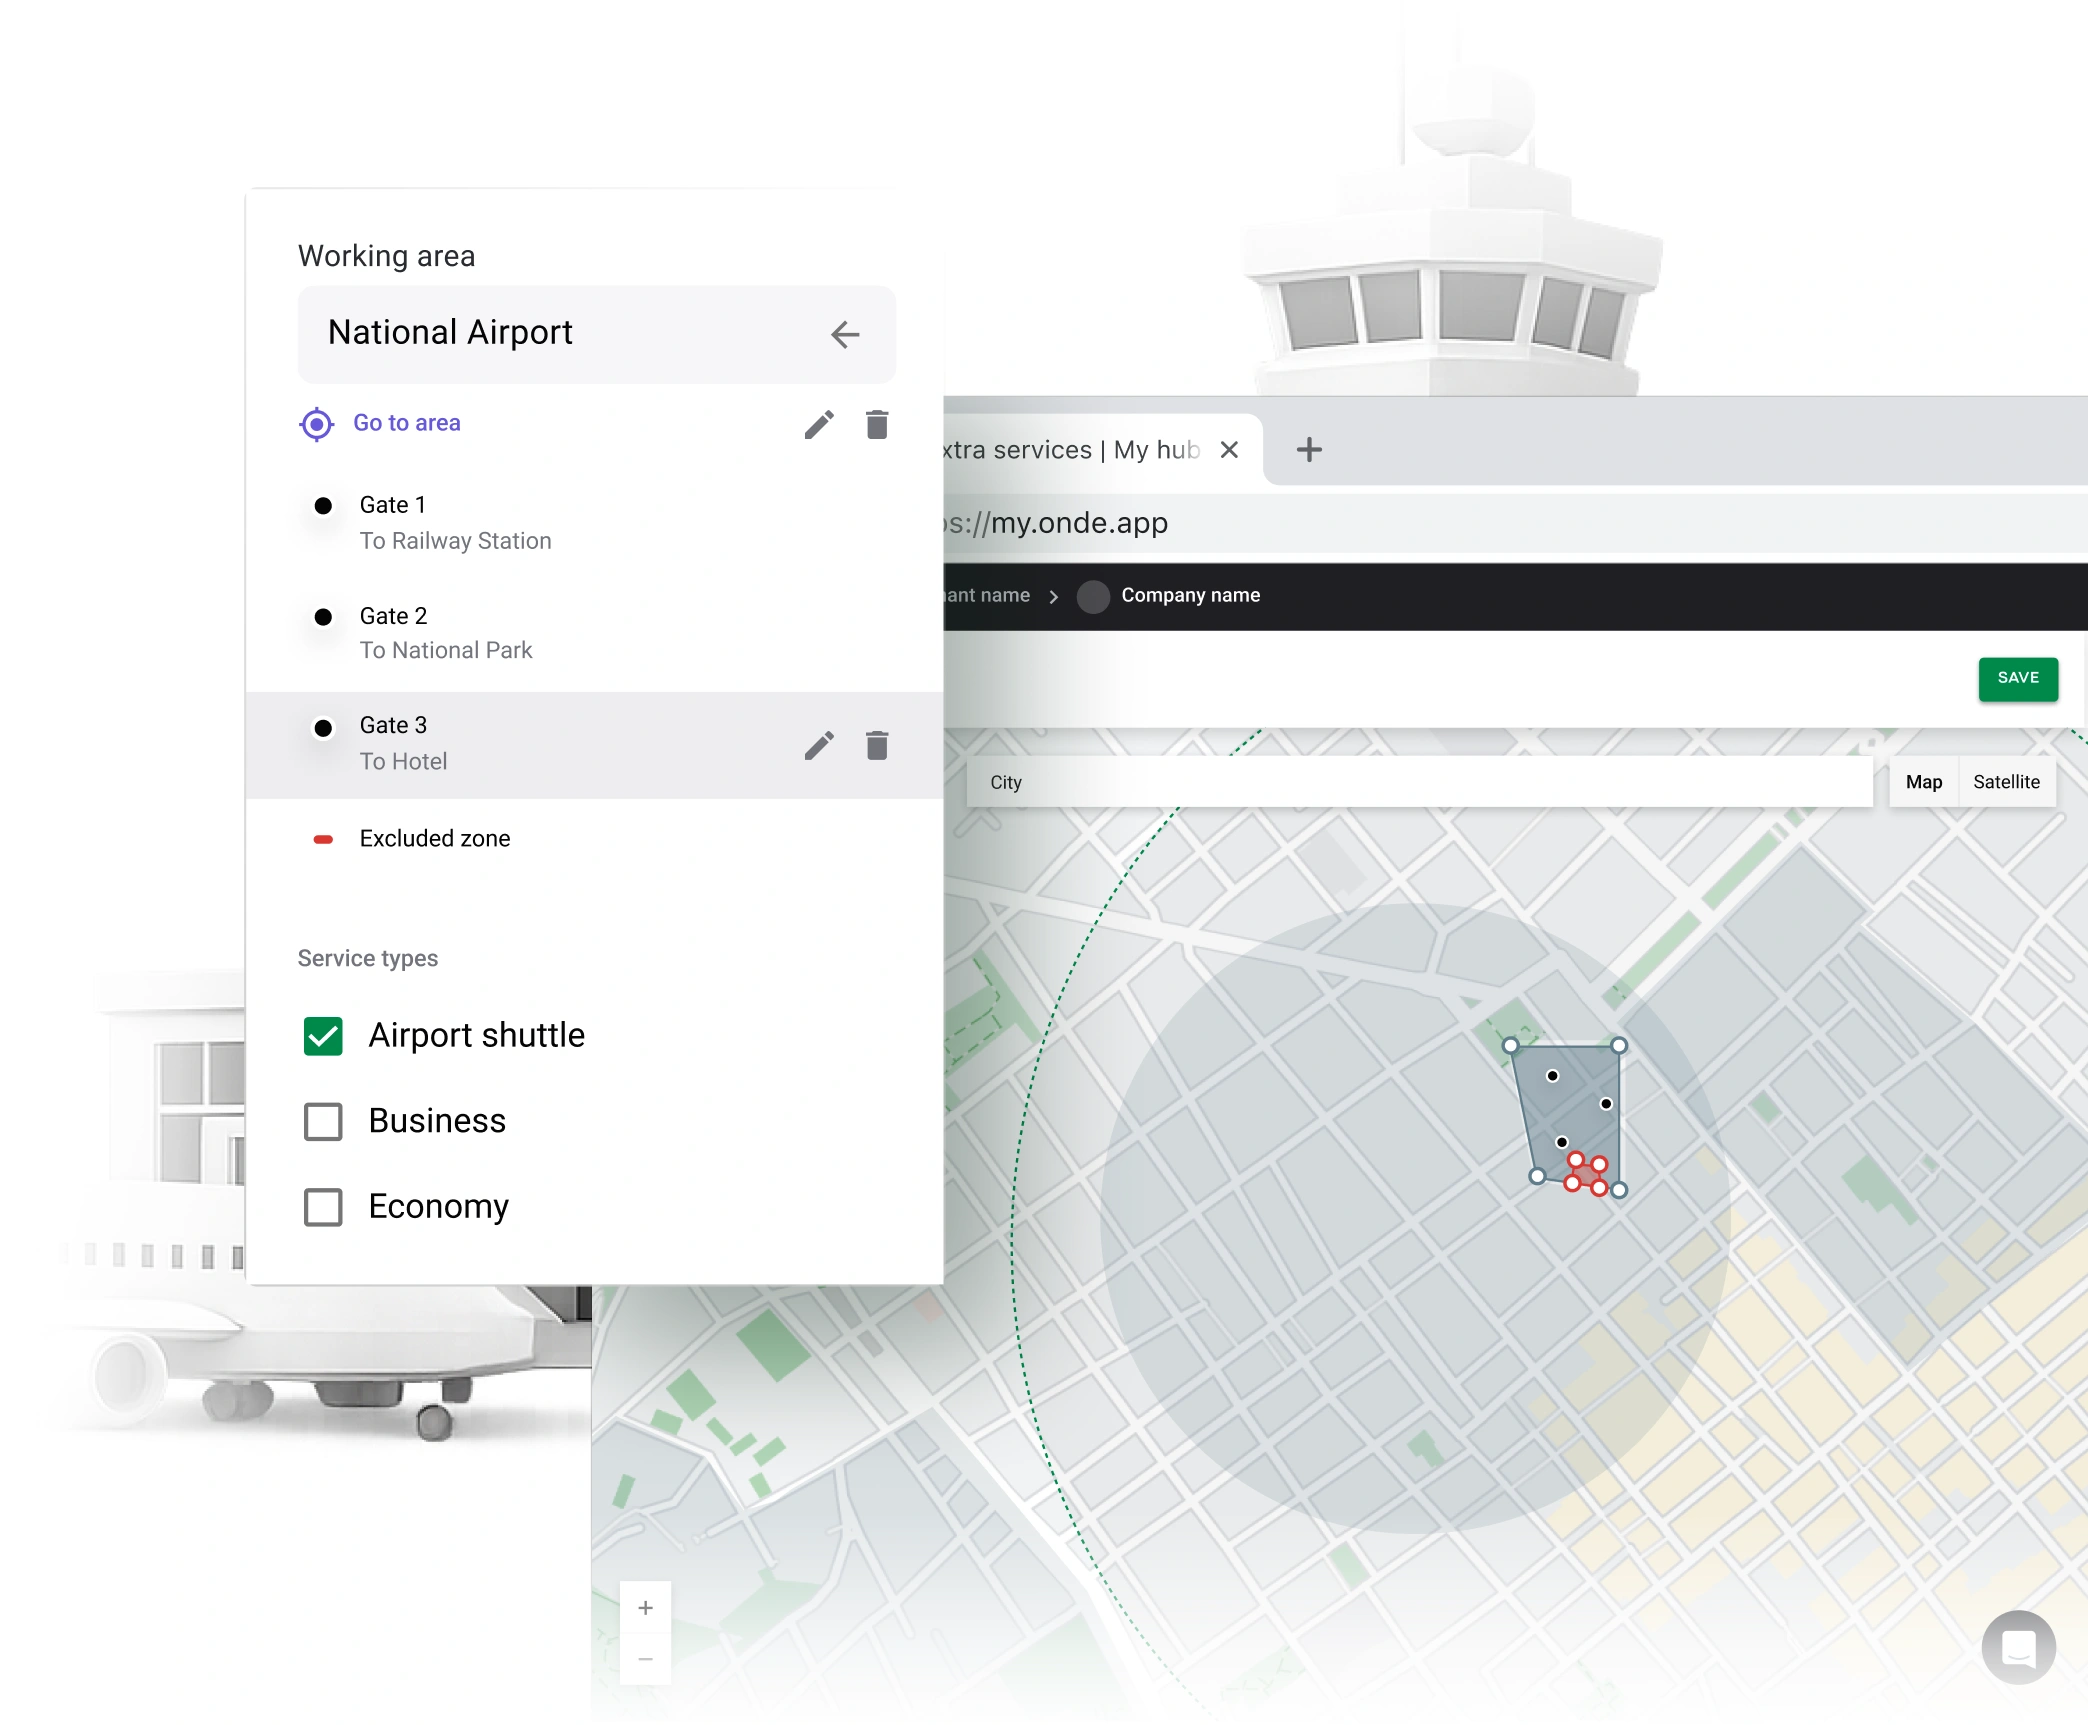This screenshot has height=1725, width=2088.
Task: Click the back arrow beside National Airport
Action: 845,334
